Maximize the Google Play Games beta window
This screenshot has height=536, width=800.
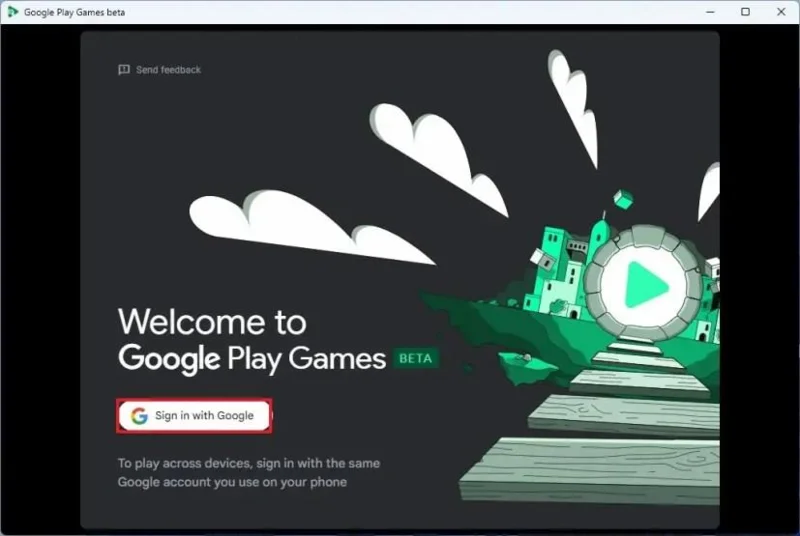click(x=745, y=12)
